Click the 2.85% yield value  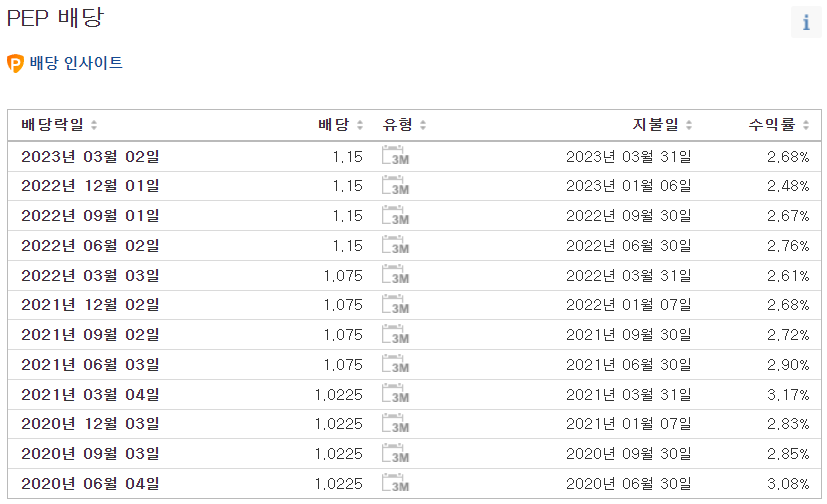point(788,454)
